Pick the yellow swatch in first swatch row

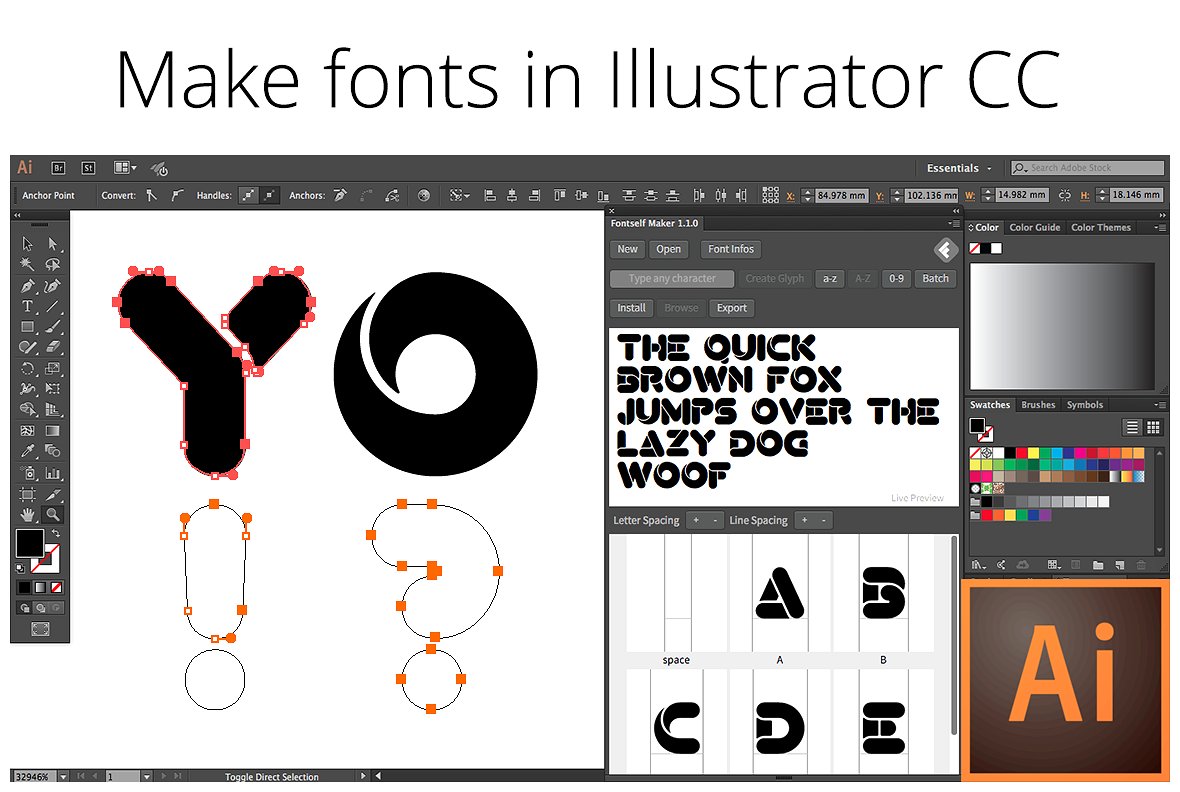tap(1033, 453)
